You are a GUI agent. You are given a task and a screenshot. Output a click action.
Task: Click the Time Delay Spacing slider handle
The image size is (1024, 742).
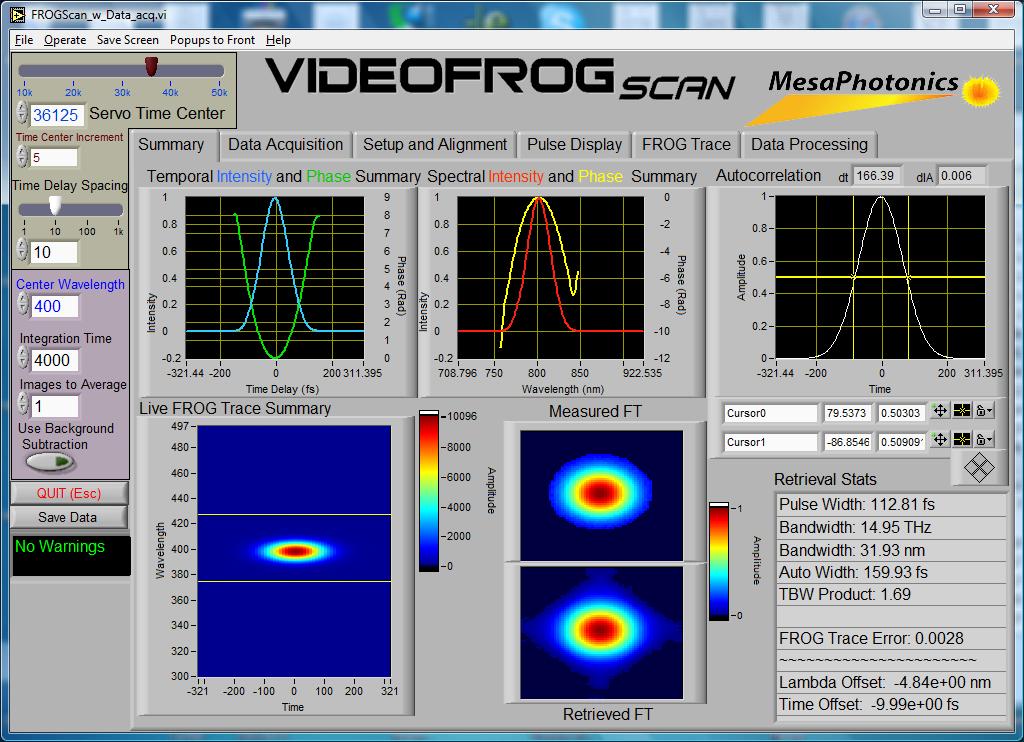click(x=55, y=205)
